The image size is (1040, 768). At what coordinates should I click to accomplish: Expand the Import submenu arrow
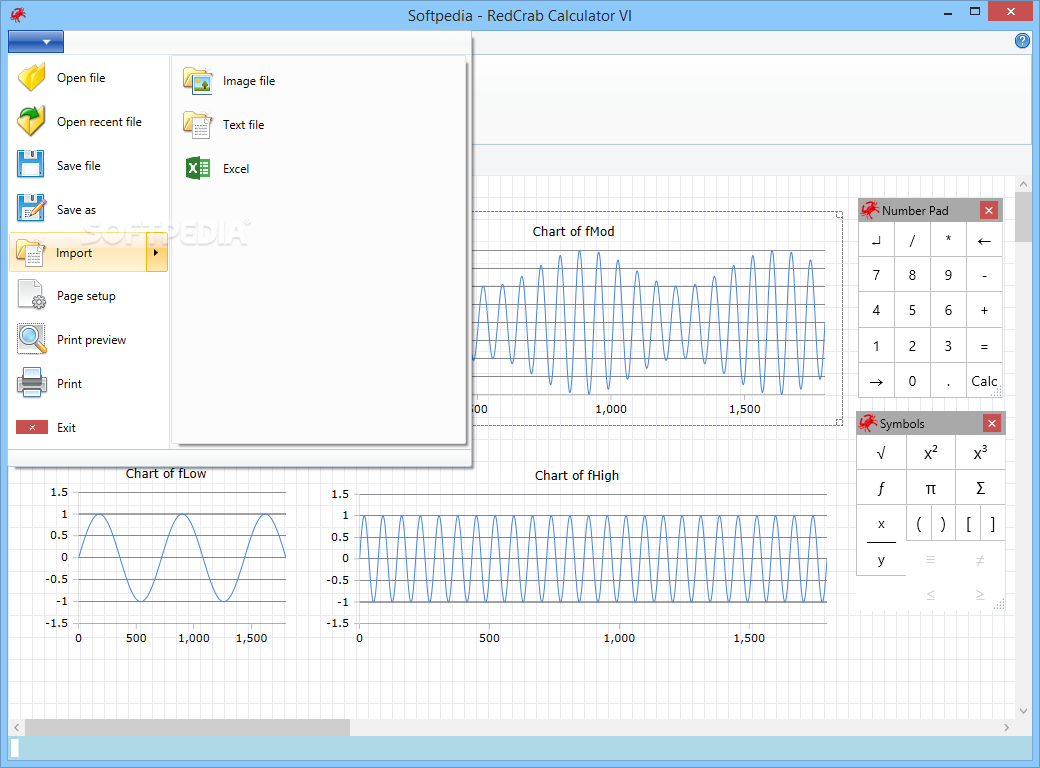(x=157, y=253)
